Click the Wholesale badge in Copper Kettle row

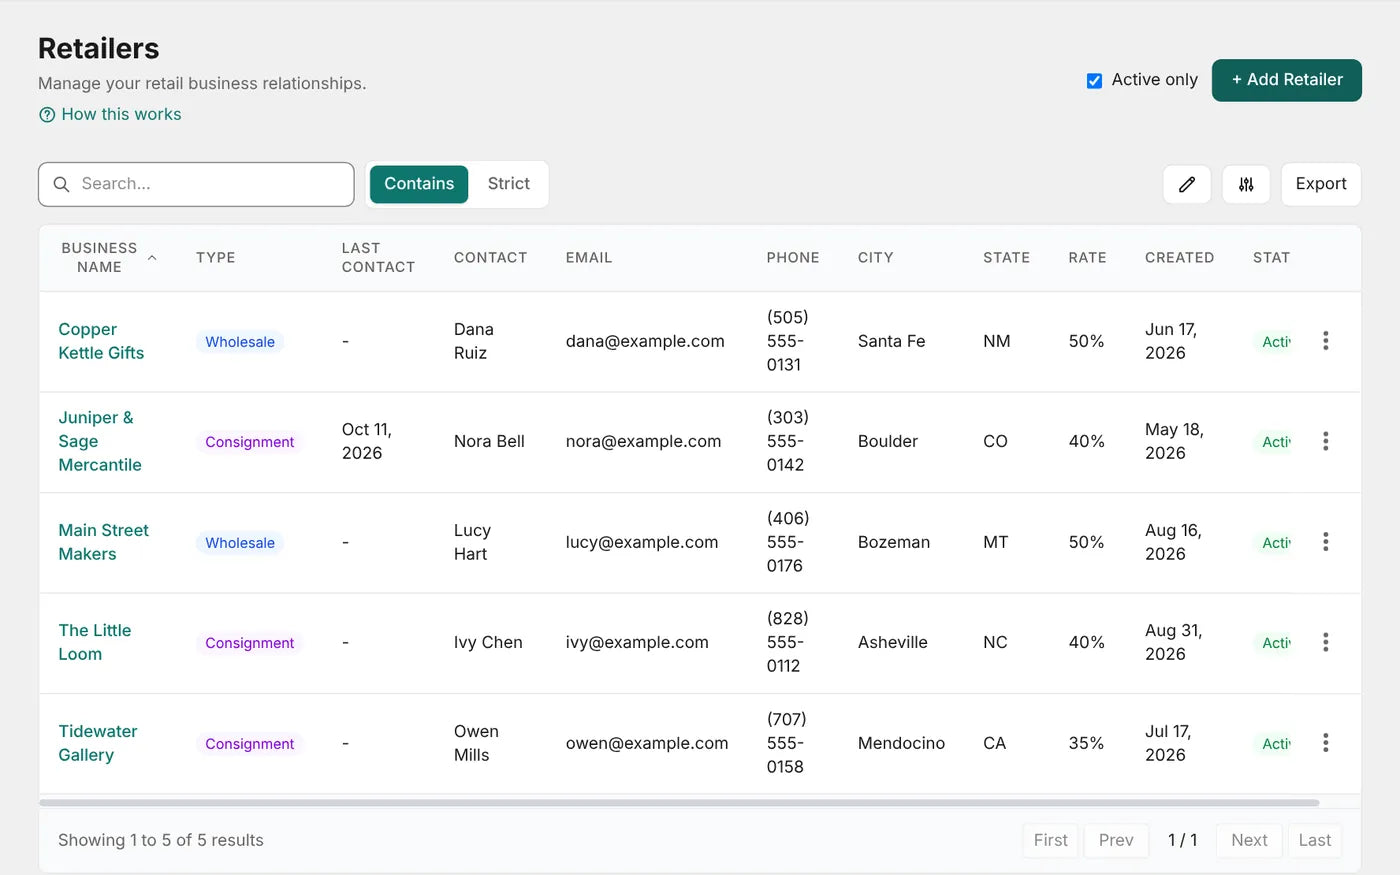pyautogui.click(x=240, y=342)
